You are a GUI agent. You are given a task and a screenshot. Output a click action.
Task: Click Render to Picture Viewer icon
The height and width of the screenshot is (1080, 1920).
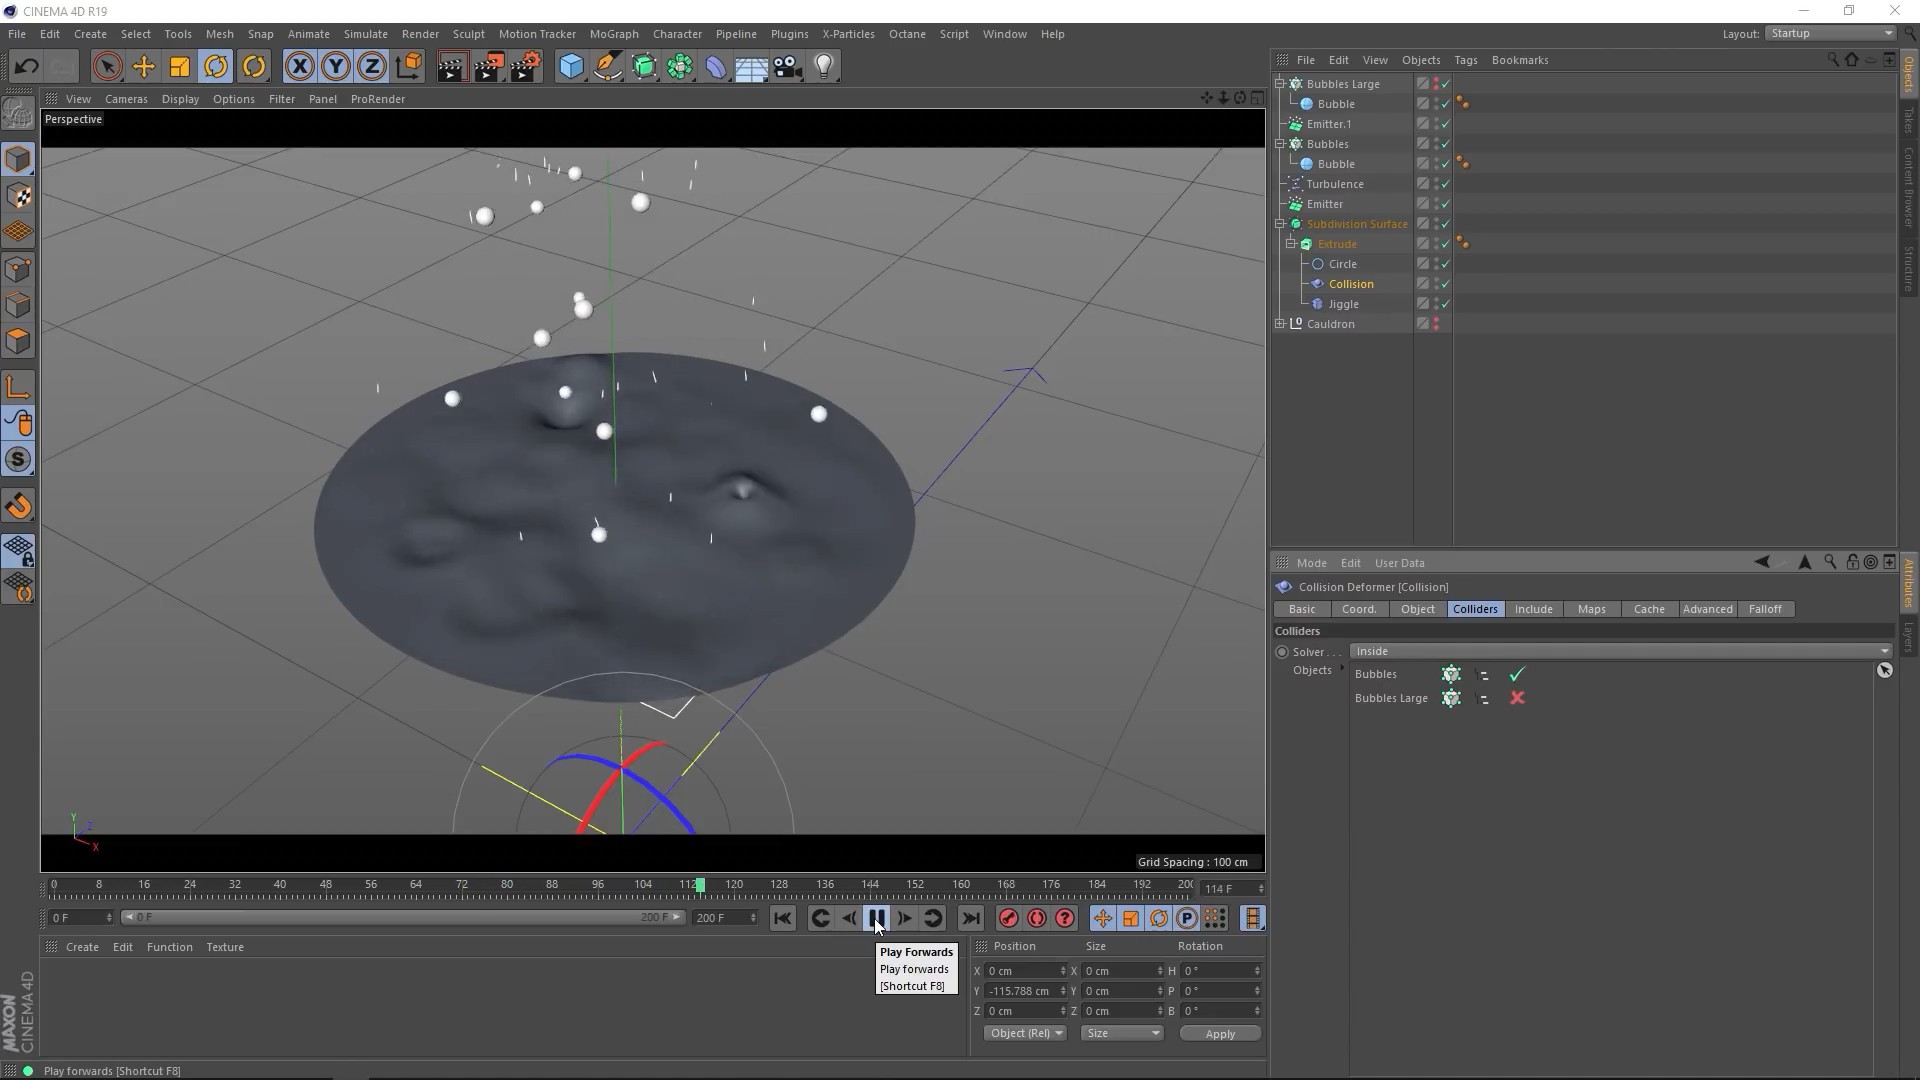[x=489, y=67]
